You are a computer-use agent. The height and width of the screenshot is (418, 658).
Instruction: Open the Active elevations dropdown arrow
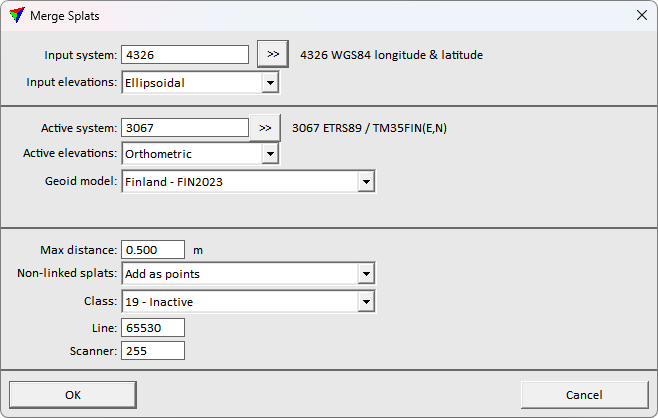269,154
